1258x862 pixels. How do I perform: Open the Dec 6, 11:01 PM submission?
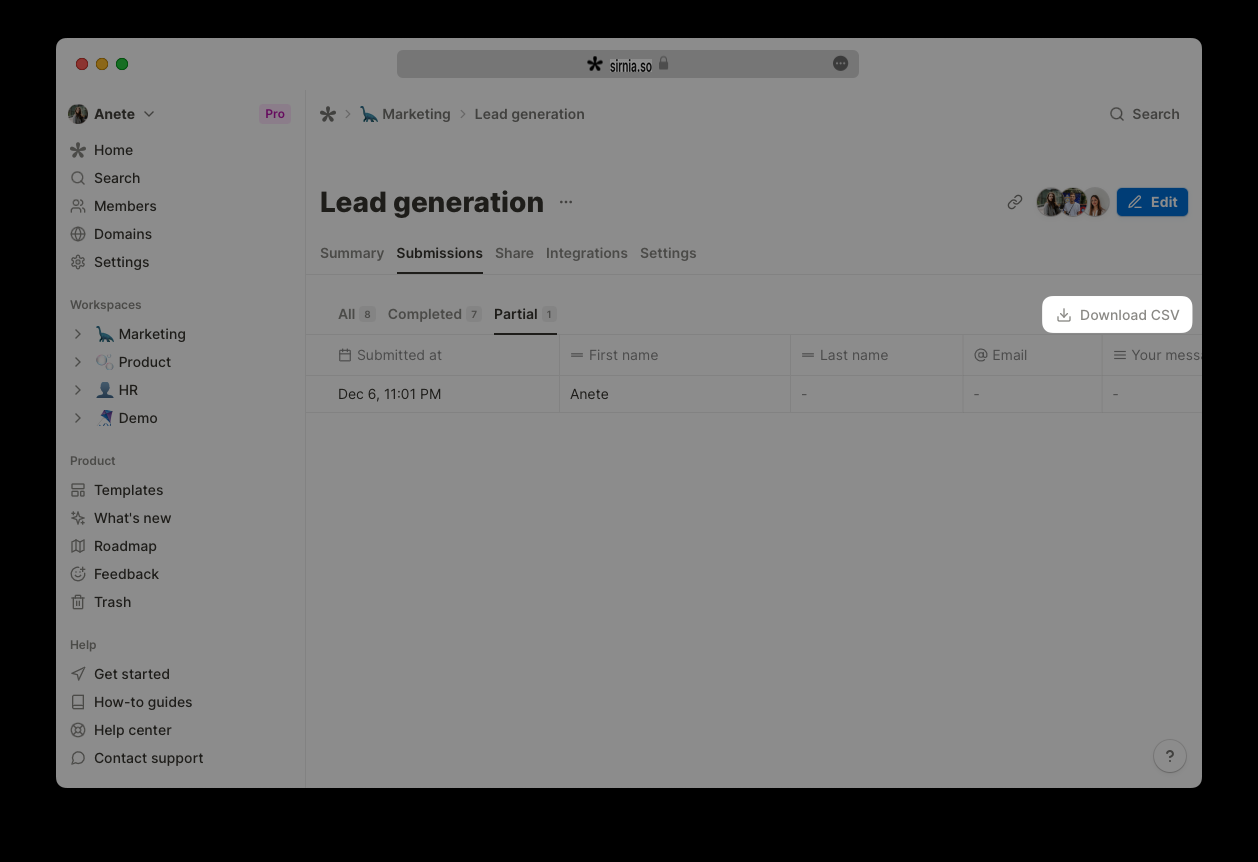pyautogui.click(x=390, y=394)
